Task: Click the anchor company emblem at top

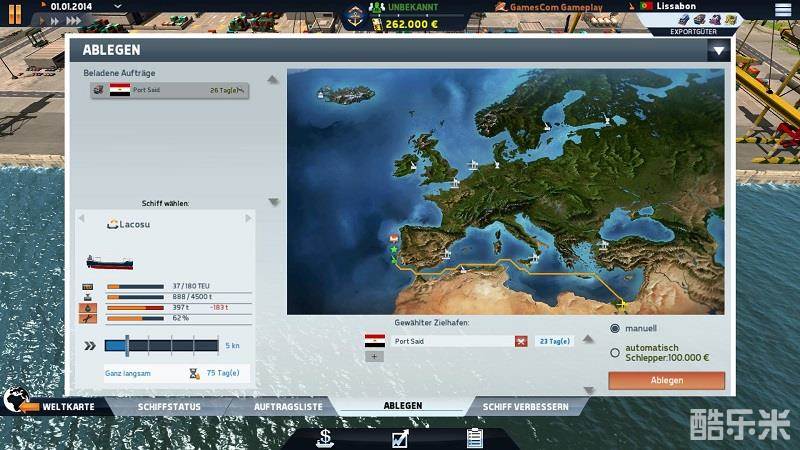Action: coord(353,13)
